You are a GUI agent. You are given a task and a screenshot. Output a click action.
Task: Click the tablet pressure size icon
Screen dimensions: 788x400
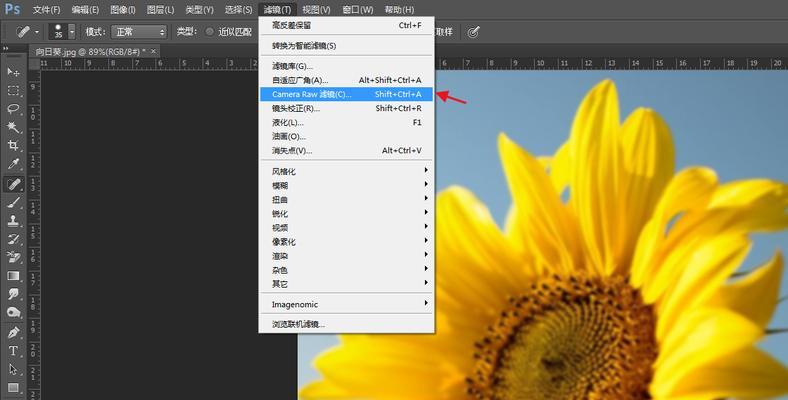click(x=473, y=32)
